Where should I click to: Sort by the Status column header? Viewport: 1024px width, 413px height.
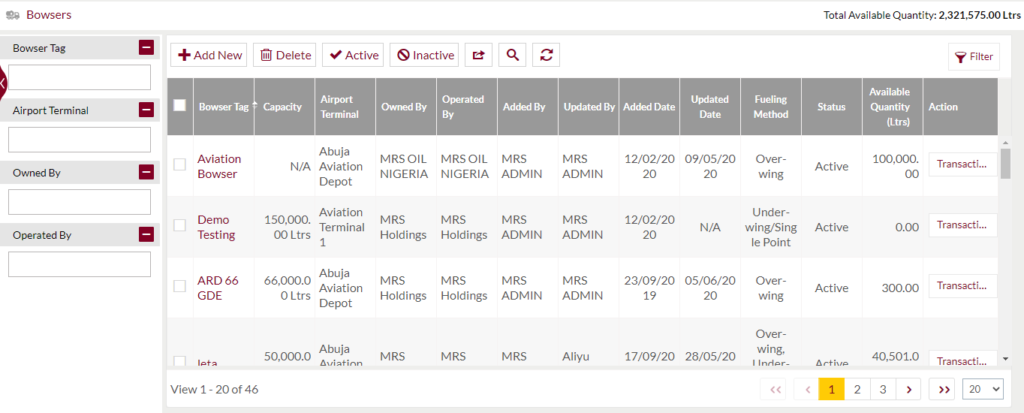tap(831, 107)
